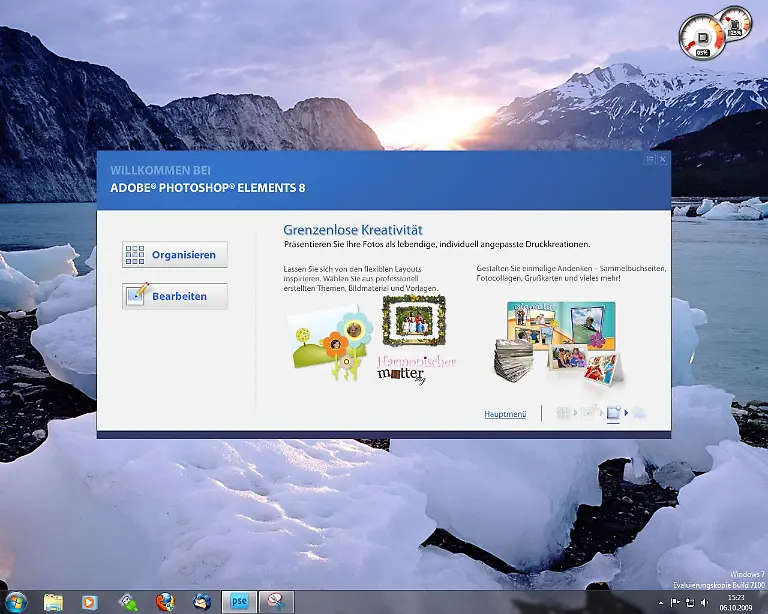The height and width of the screenshot is (614, 768).
Task: Open Windows Explorer from the taskbar
Action: [53, 601]
